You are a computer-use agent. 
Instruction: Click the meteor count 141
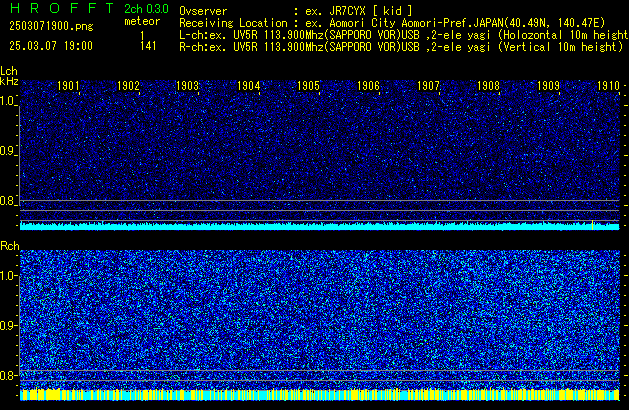point(148,46)
